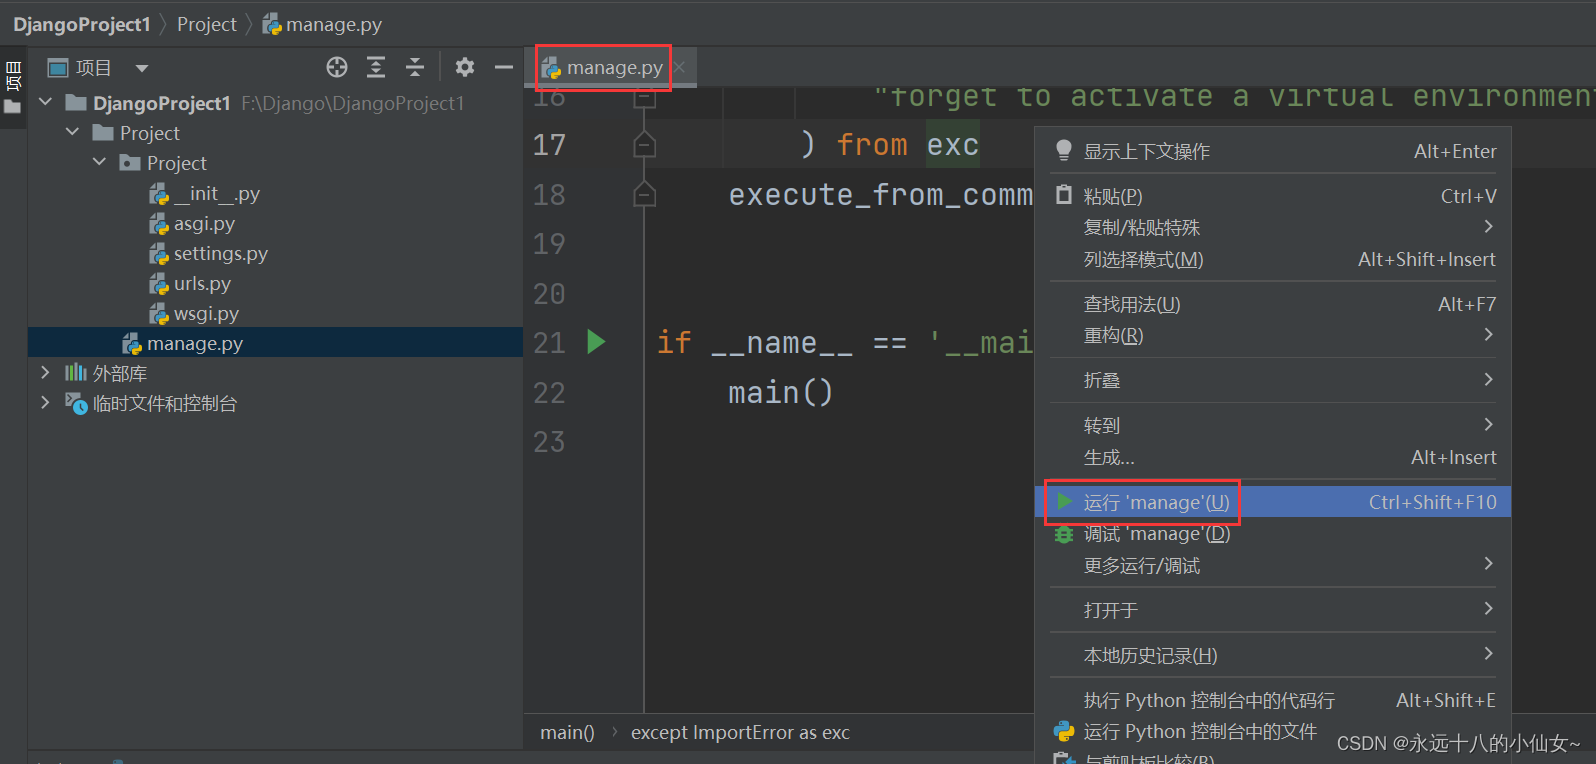Click Project in the navigation breadcrumb
The image size is (1596, 764).
[x=207, y=24]
